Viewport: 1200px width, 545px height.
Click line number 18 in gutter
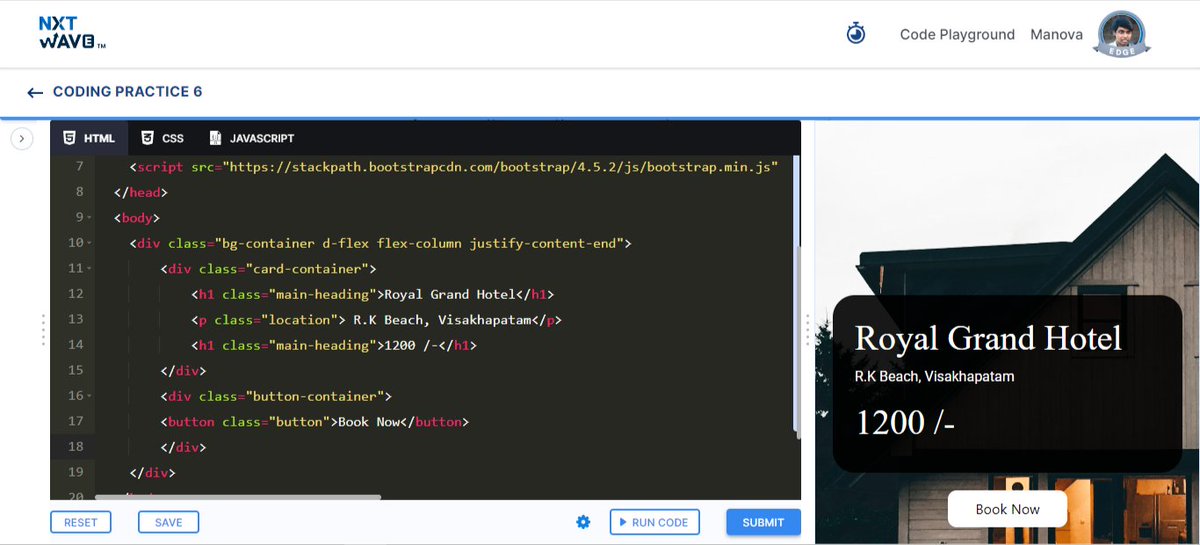[76, 447]
